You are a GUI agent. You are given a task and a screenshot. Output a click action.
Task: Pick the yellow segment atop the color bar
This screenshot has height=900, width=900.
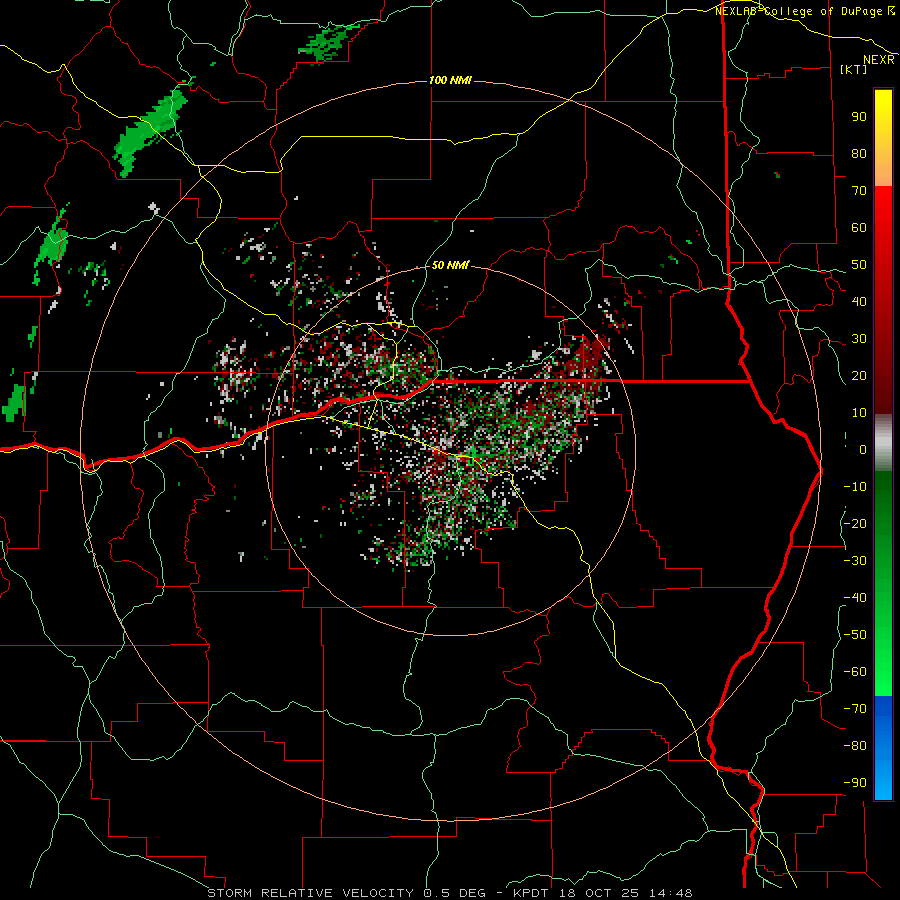tap(883, 138)
